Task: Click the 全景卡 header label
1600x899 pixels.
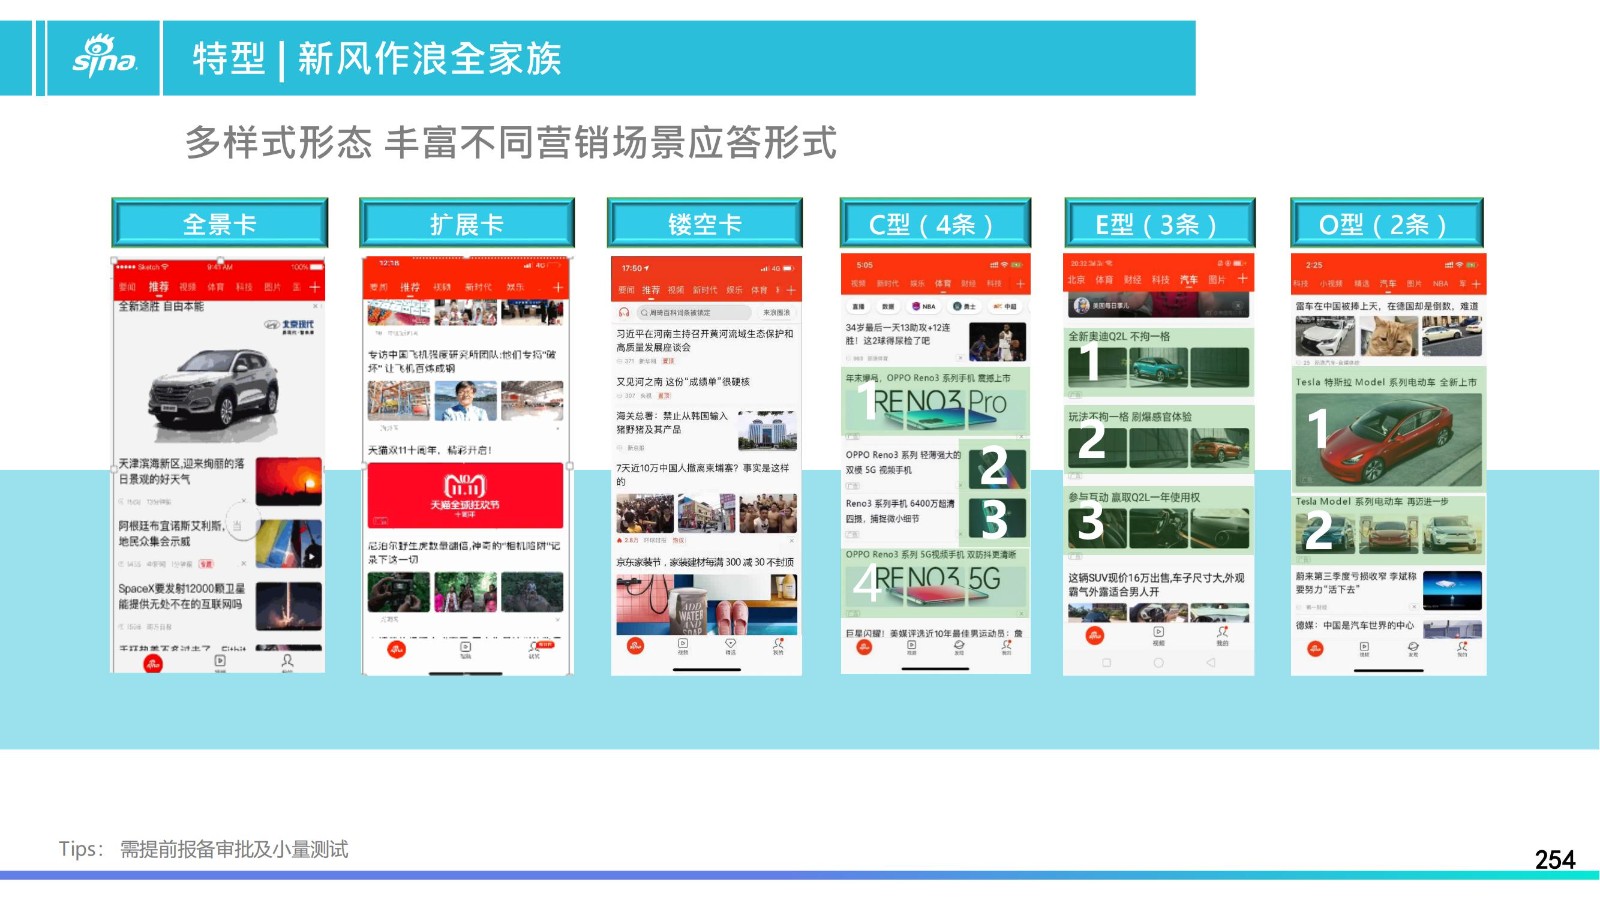Action: [220, 224]
